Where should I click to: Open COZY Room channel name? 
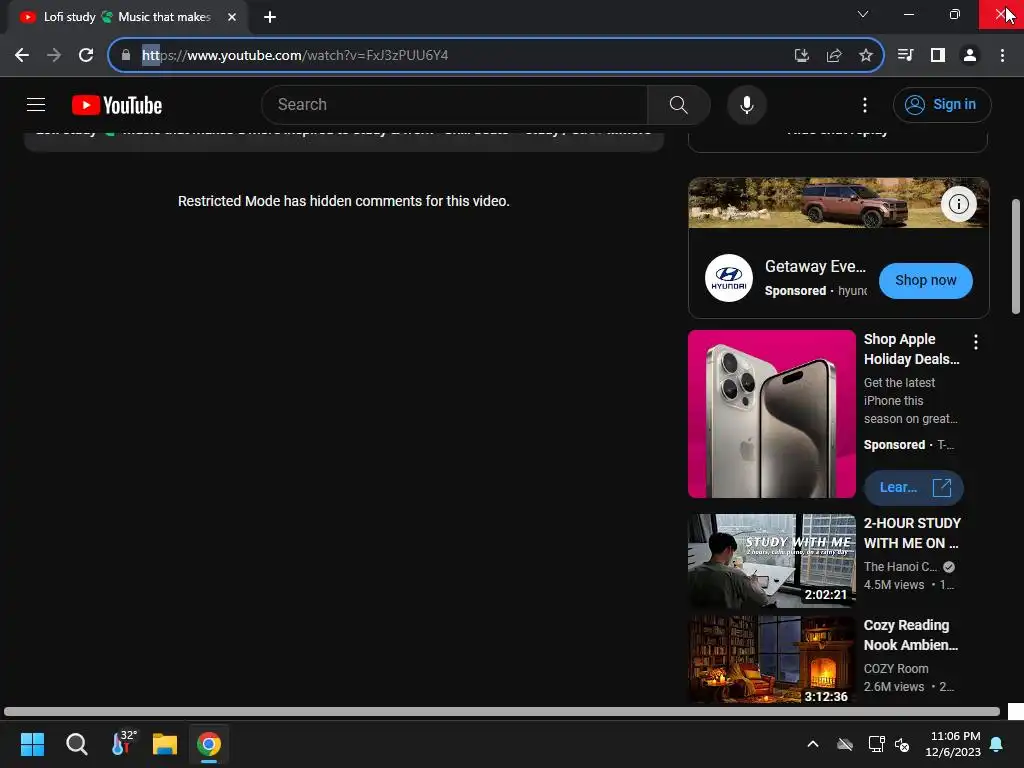pos(895,669)
